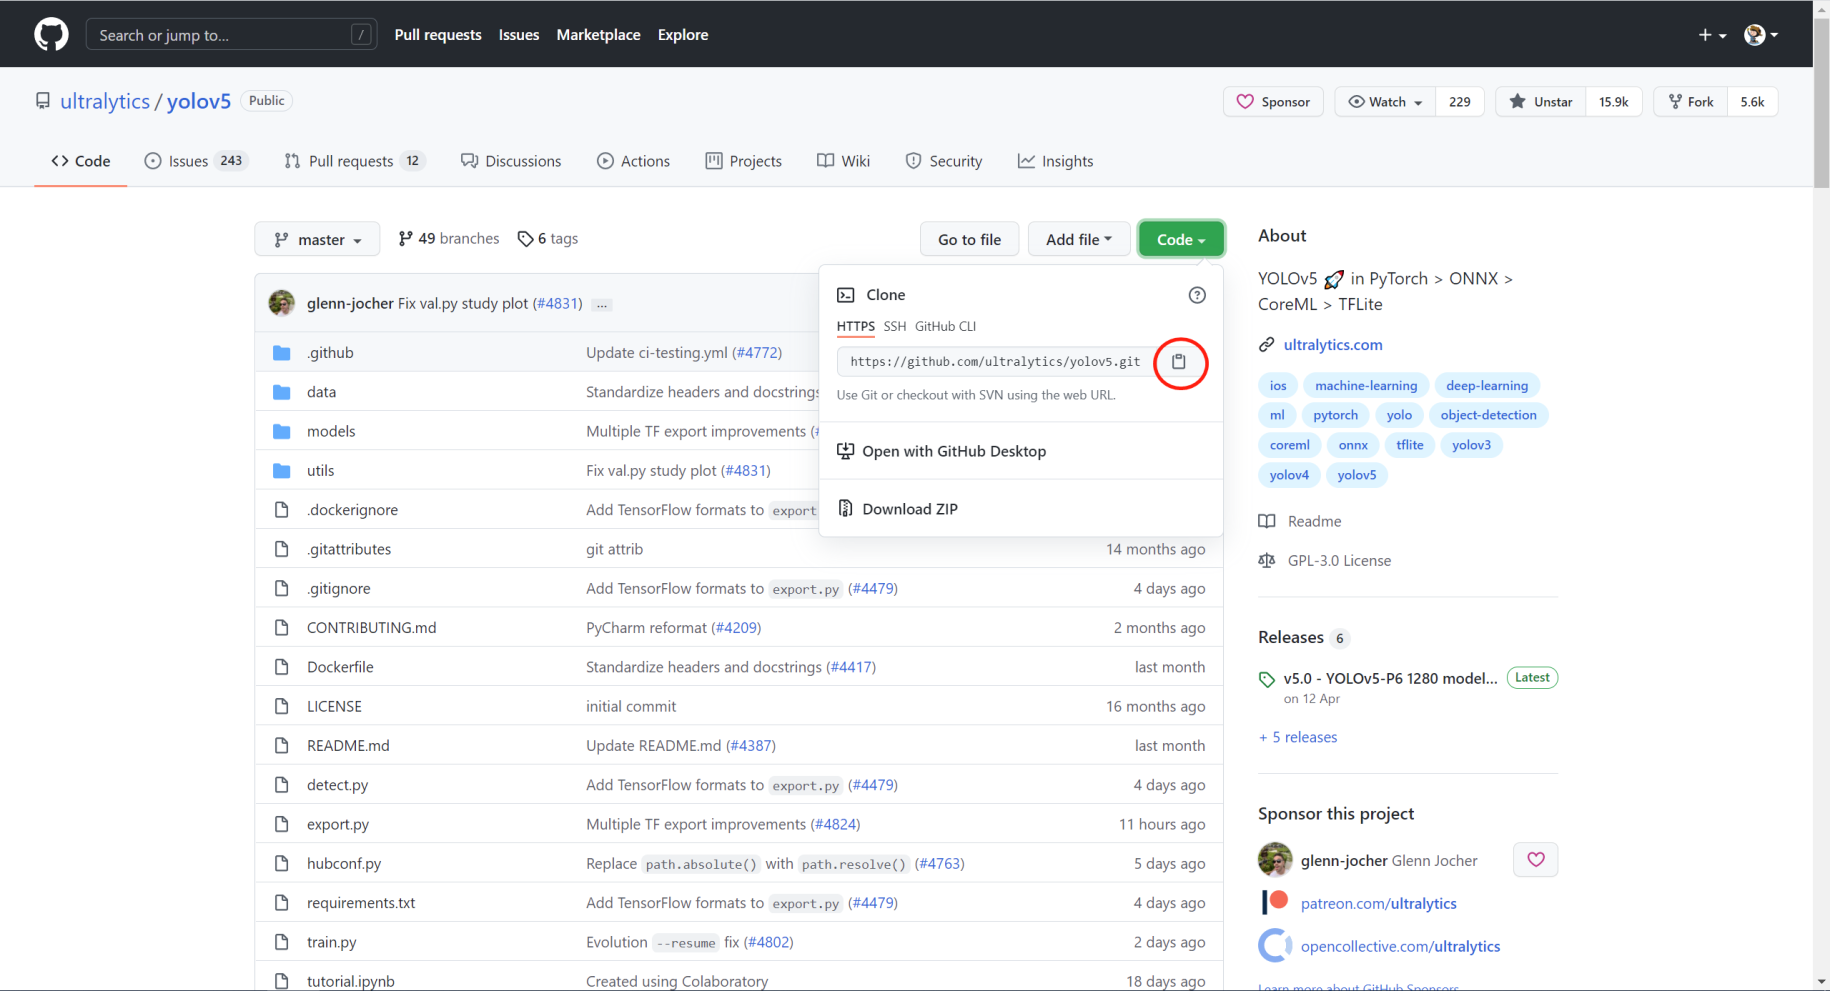Open the 6 tags link
The image size is (1830, 991).
pyautogui.click(x=548, y=239)
